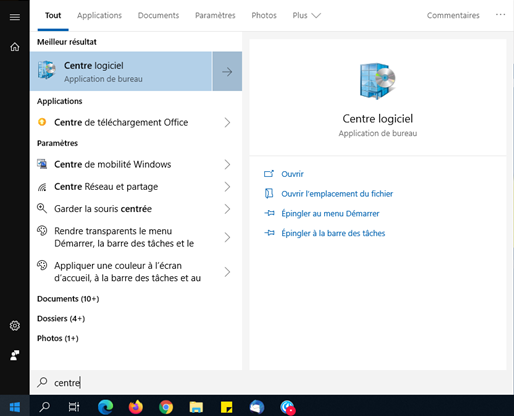Expand the Centre logiciel result arrow
Viewport: 514px width, 416px height.
point(227,71)
